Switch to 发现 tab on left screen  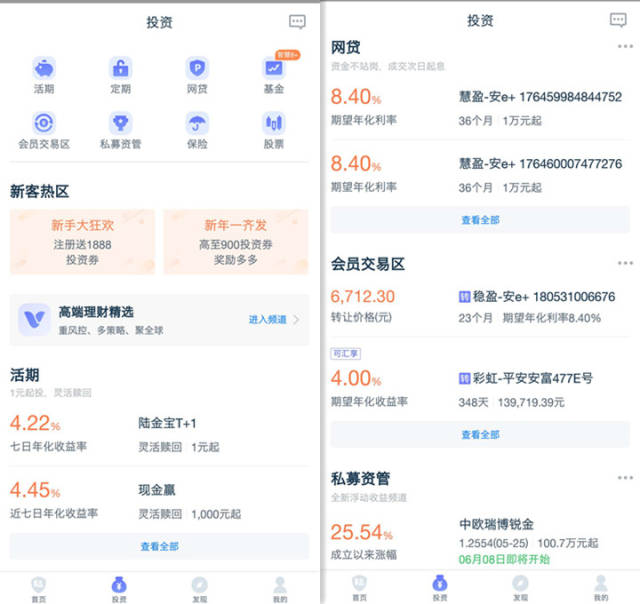pyautogui.click(x=200, y=590)
